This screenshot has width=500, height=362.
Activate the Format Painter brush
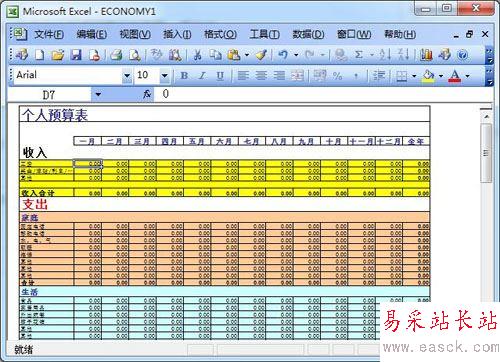click(261, 55)
